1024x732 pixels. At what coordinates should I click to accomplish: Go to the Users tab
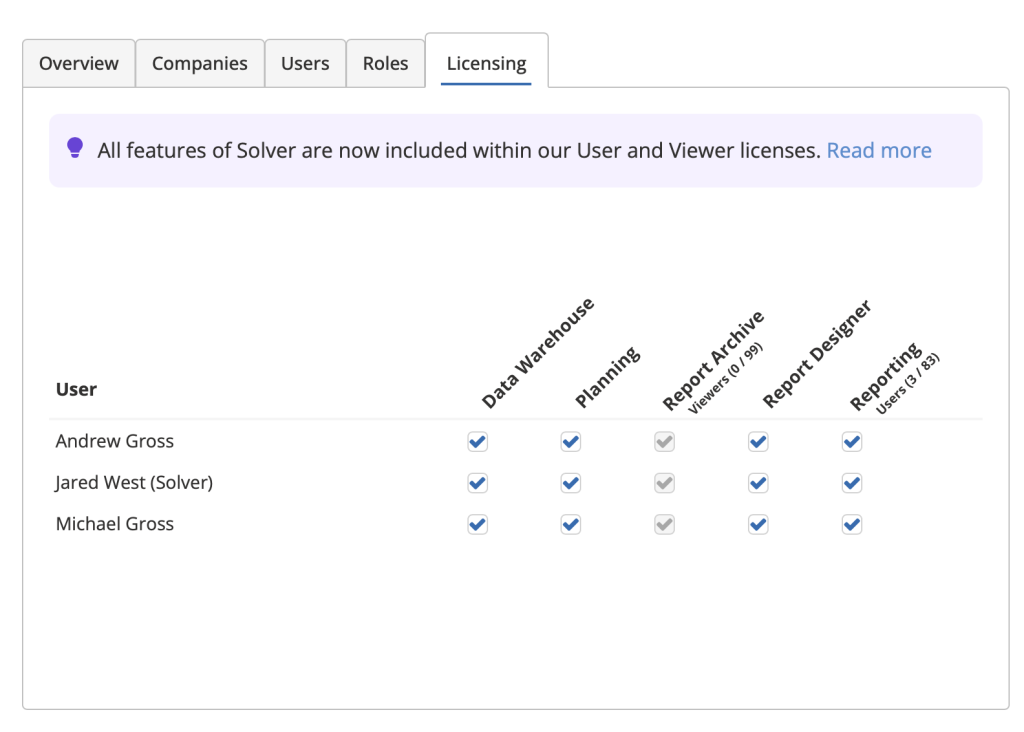point(305,63)
